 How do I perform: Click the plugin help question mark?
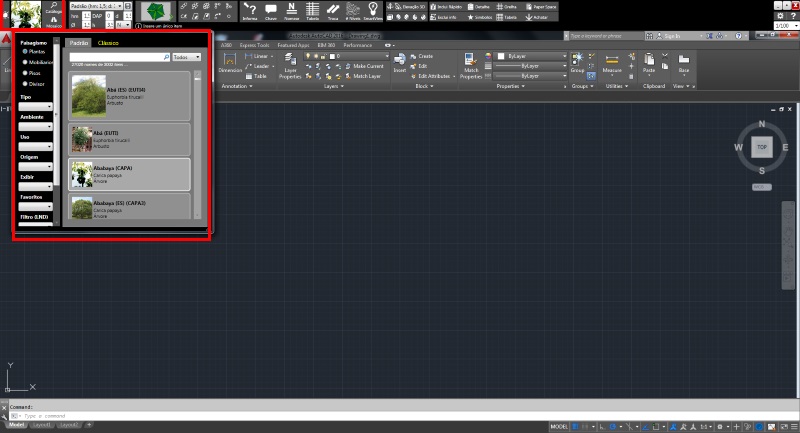[x=793, y=16]
